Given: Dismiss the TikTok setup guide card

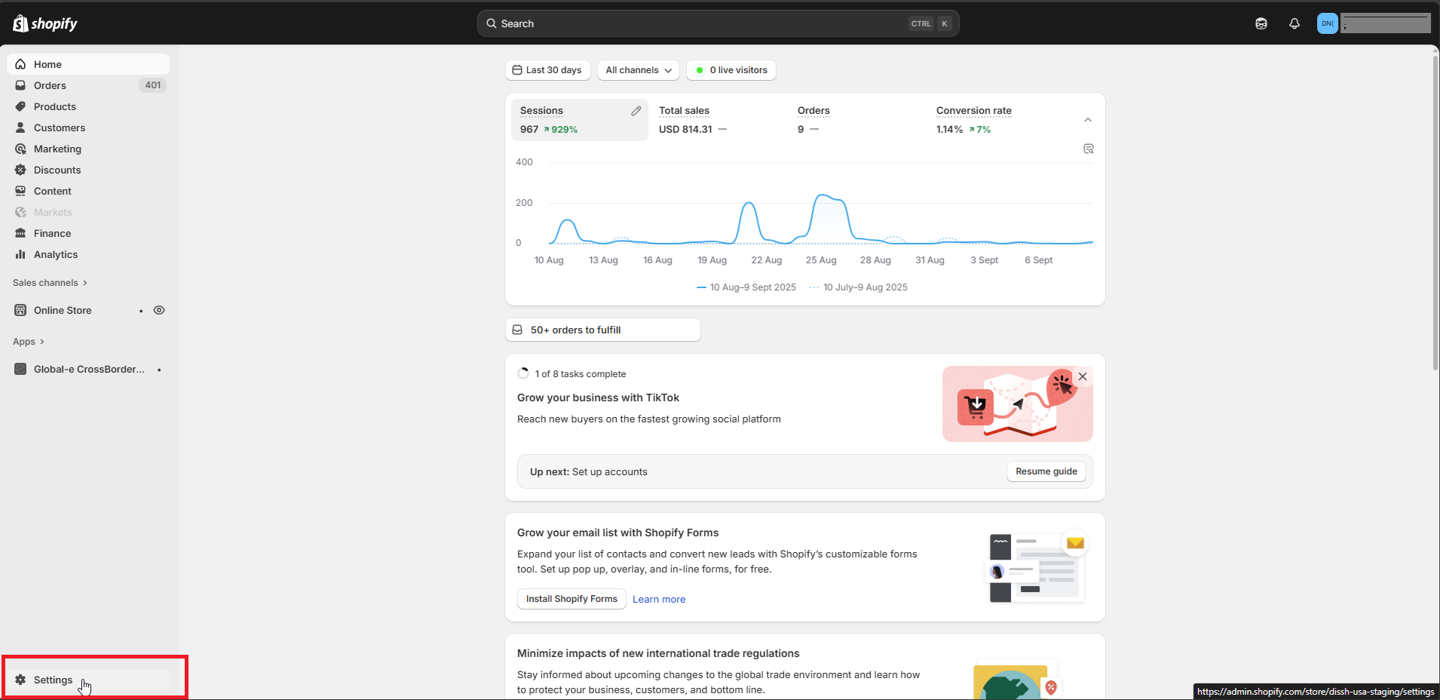Looking at the screenshot, I should click(1082, 377).
